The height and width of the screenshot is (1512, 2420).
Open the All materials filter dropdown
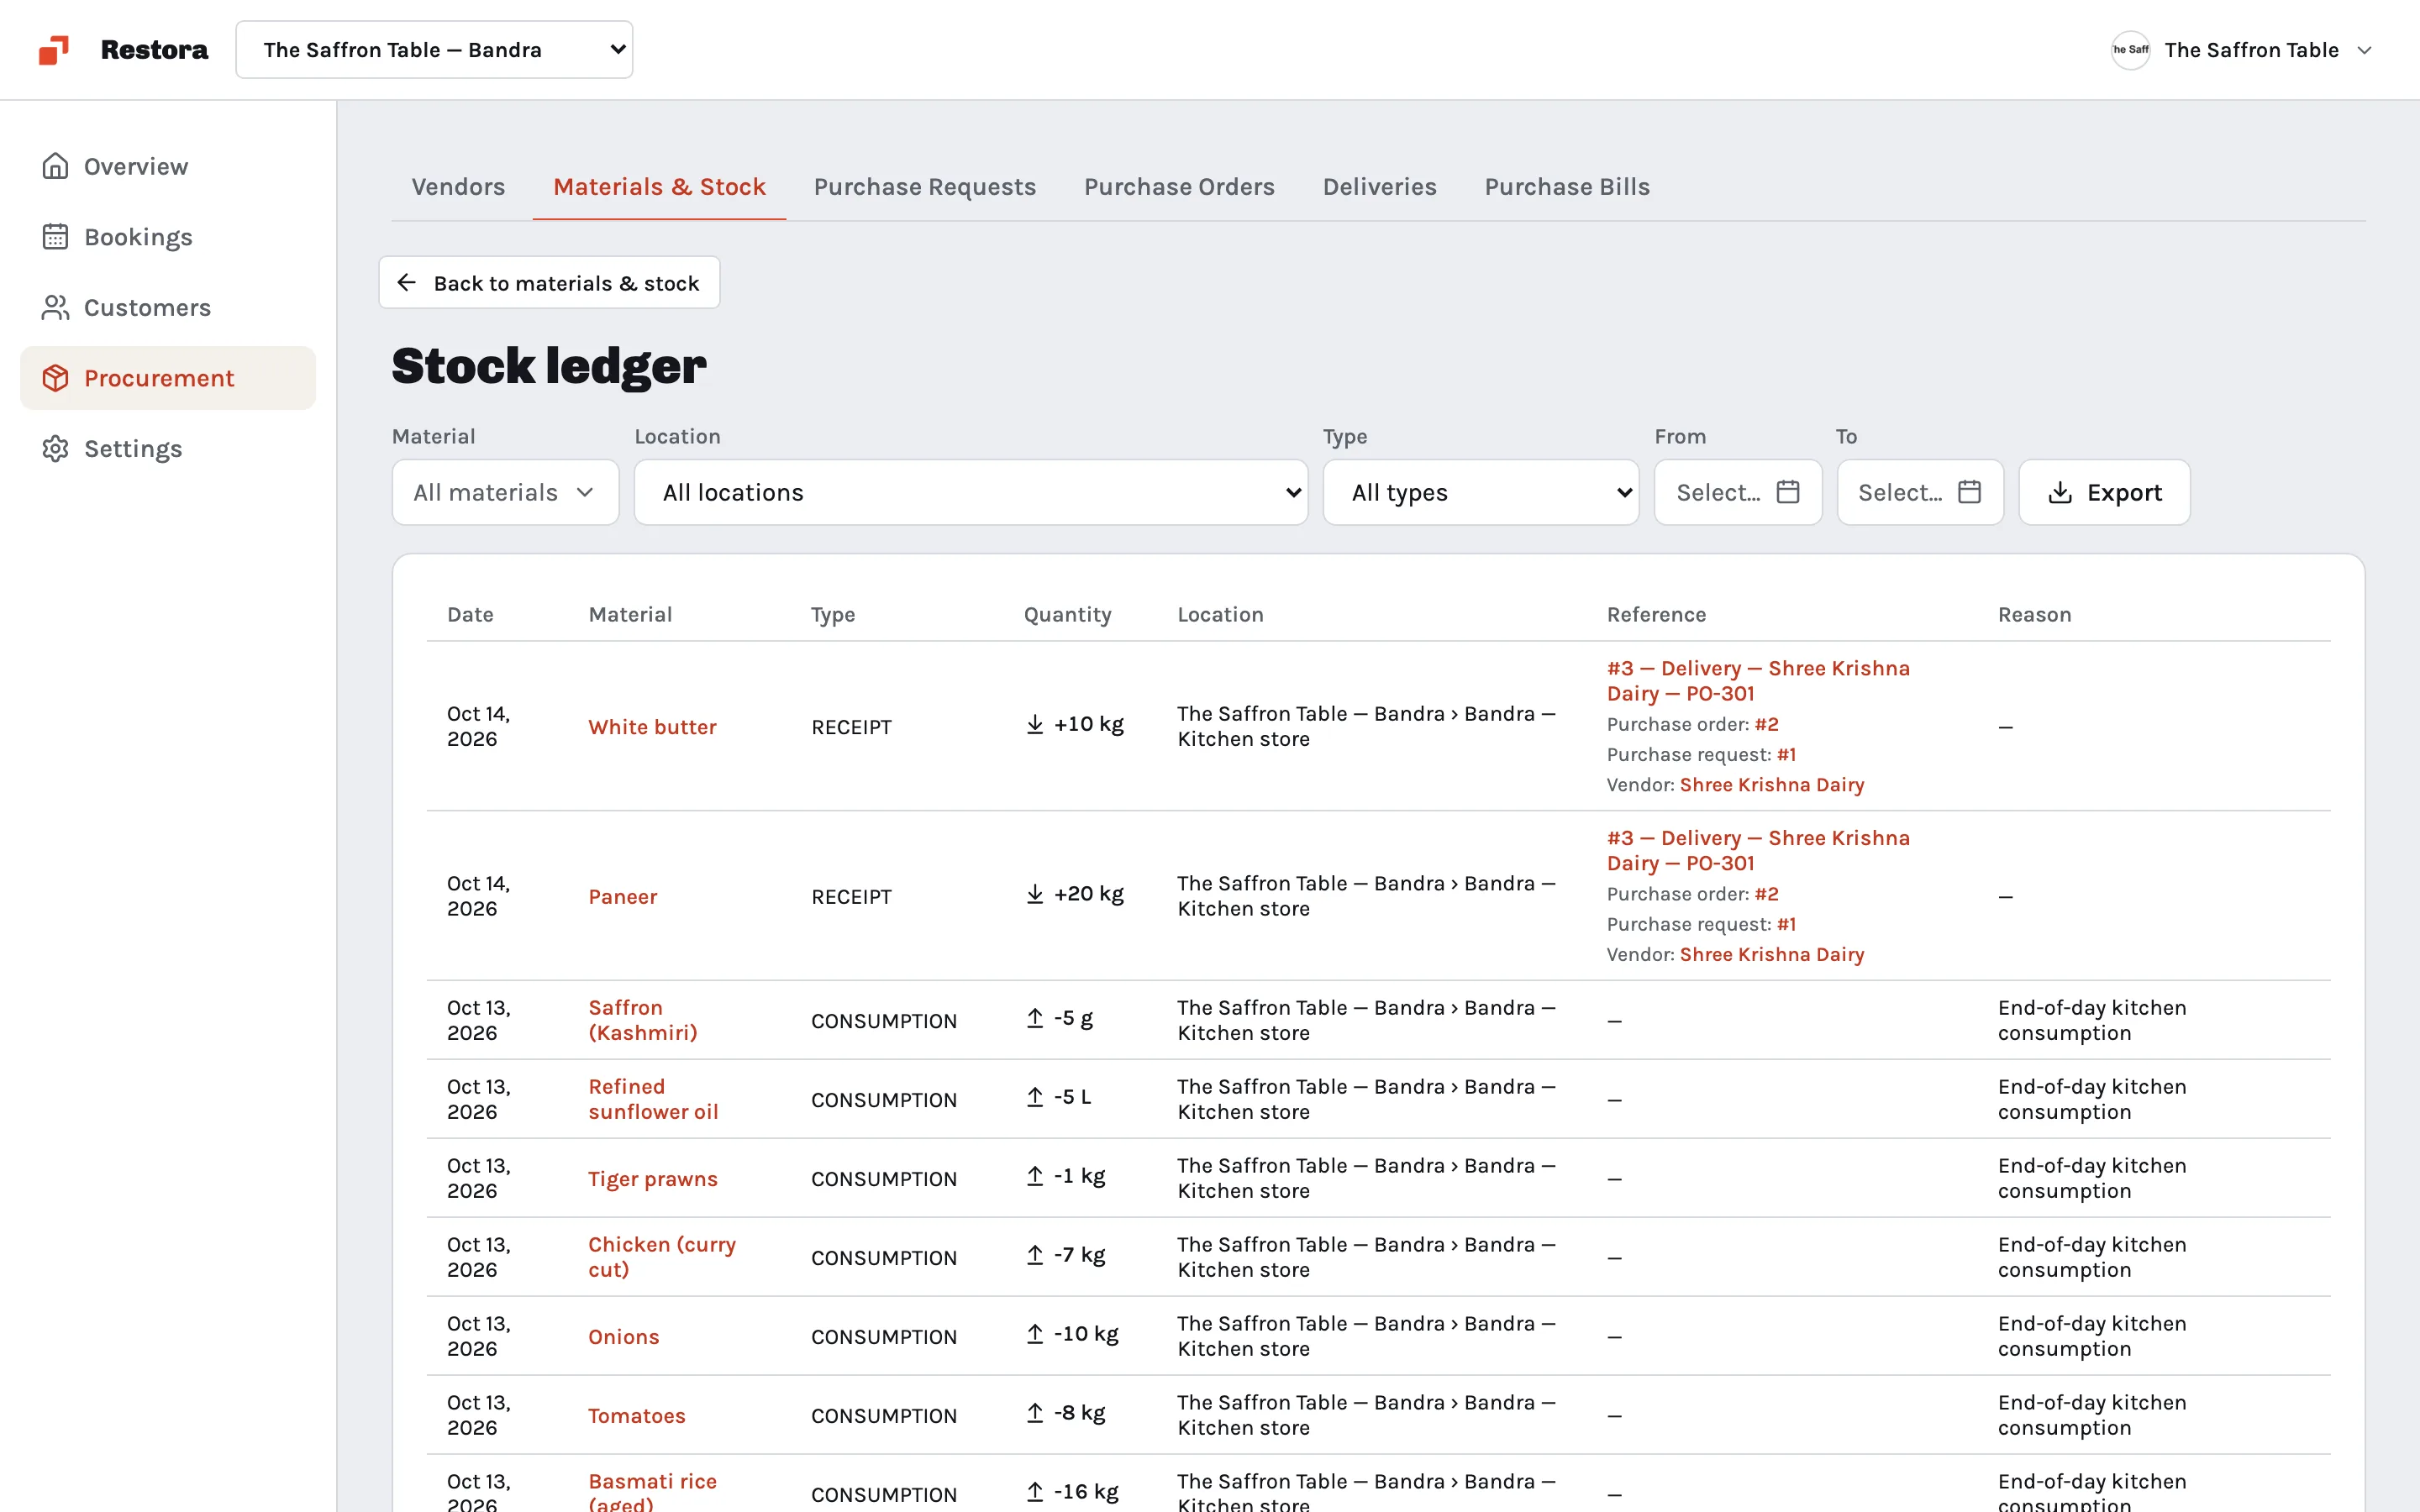pyautogui.click(x=506, y=492)
